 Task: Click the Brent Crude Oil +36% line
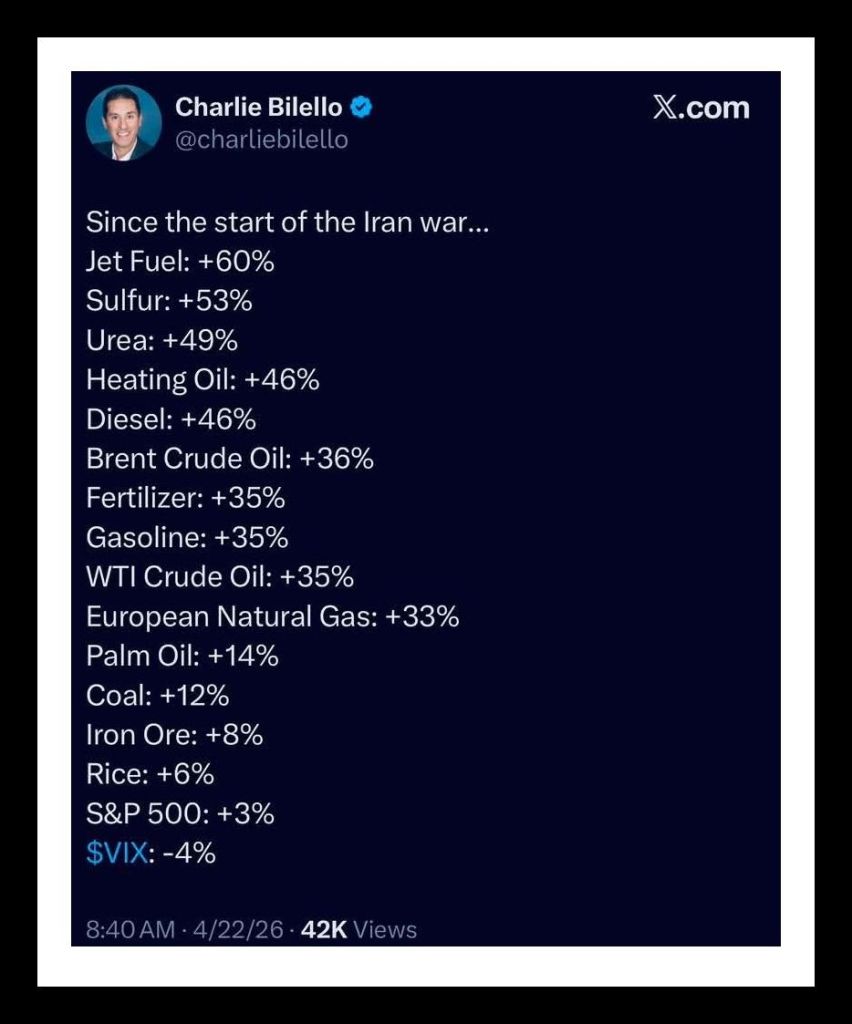tap(230, 459)
